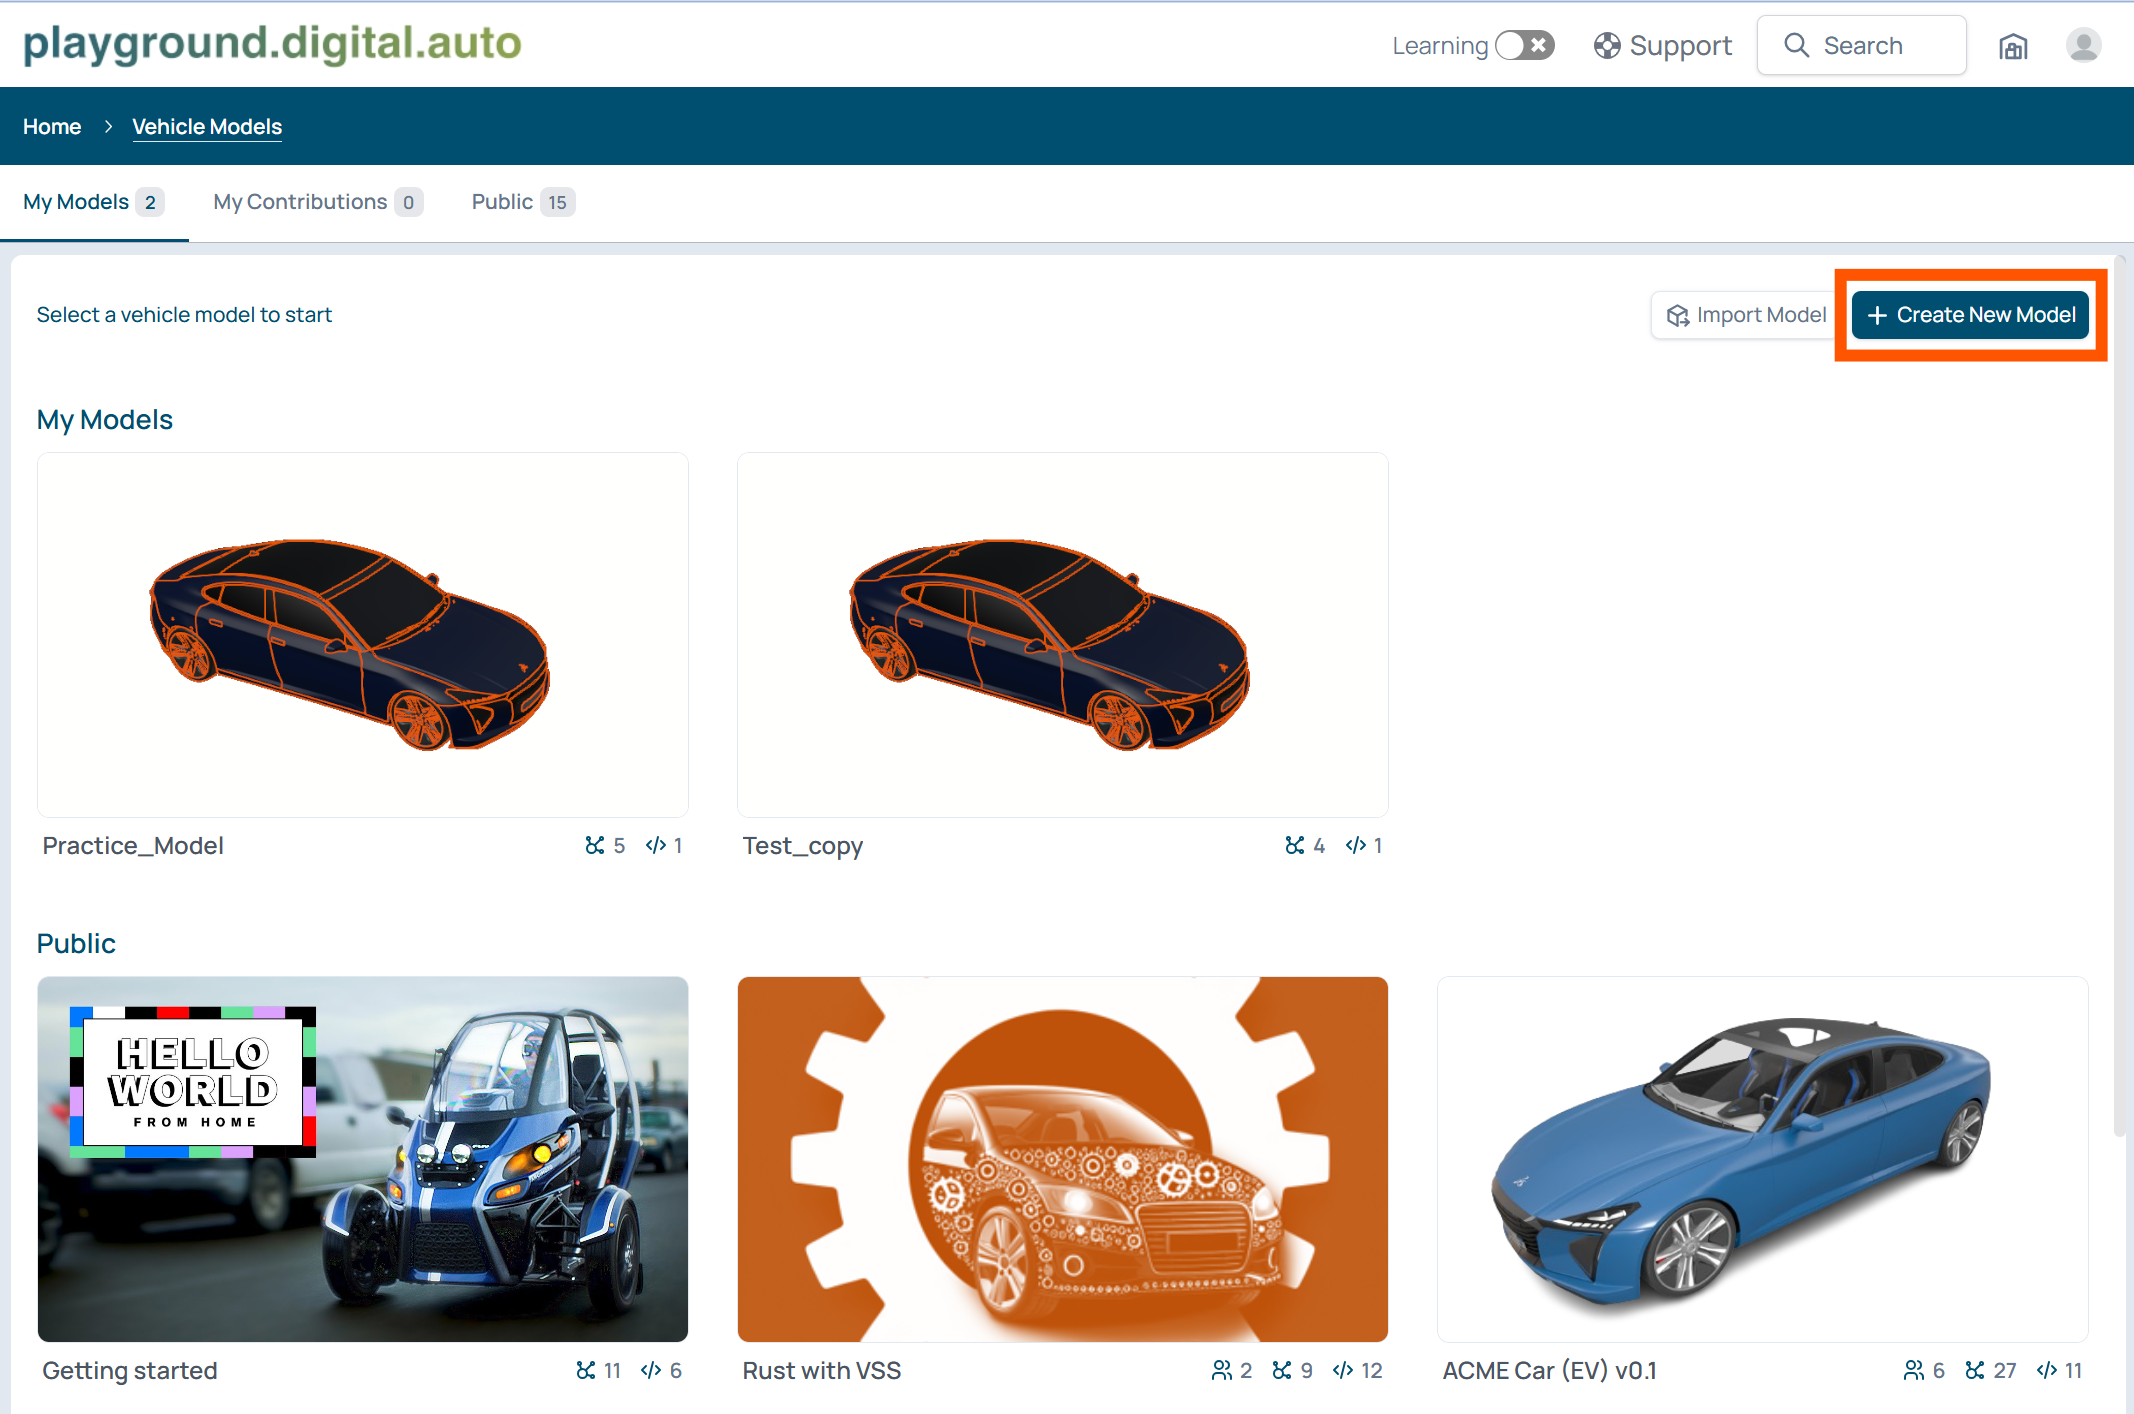The image size is (2134, 1414).
Task: Click the magnifier icon in Search box
Action: click(1796, 45)
